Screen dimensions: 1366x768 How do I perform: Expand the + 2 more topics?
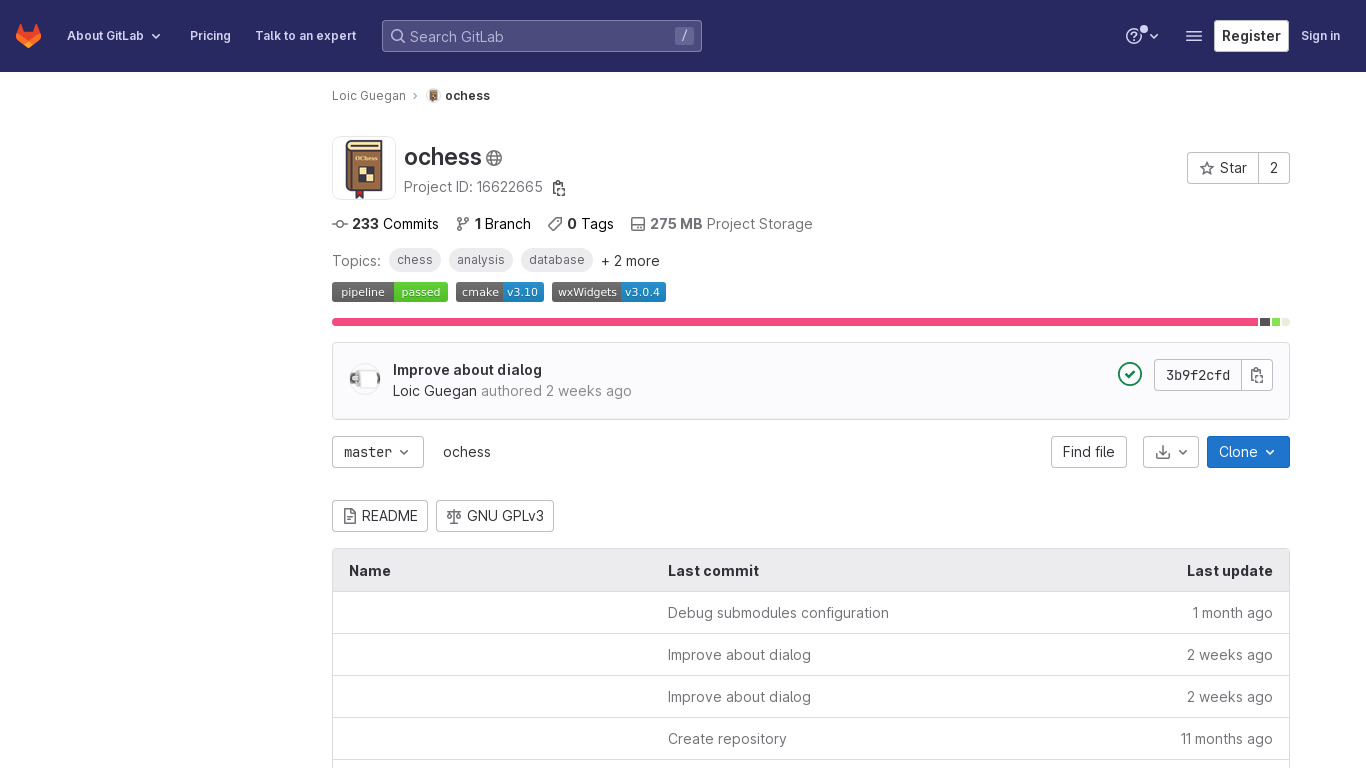pos(630,261)
